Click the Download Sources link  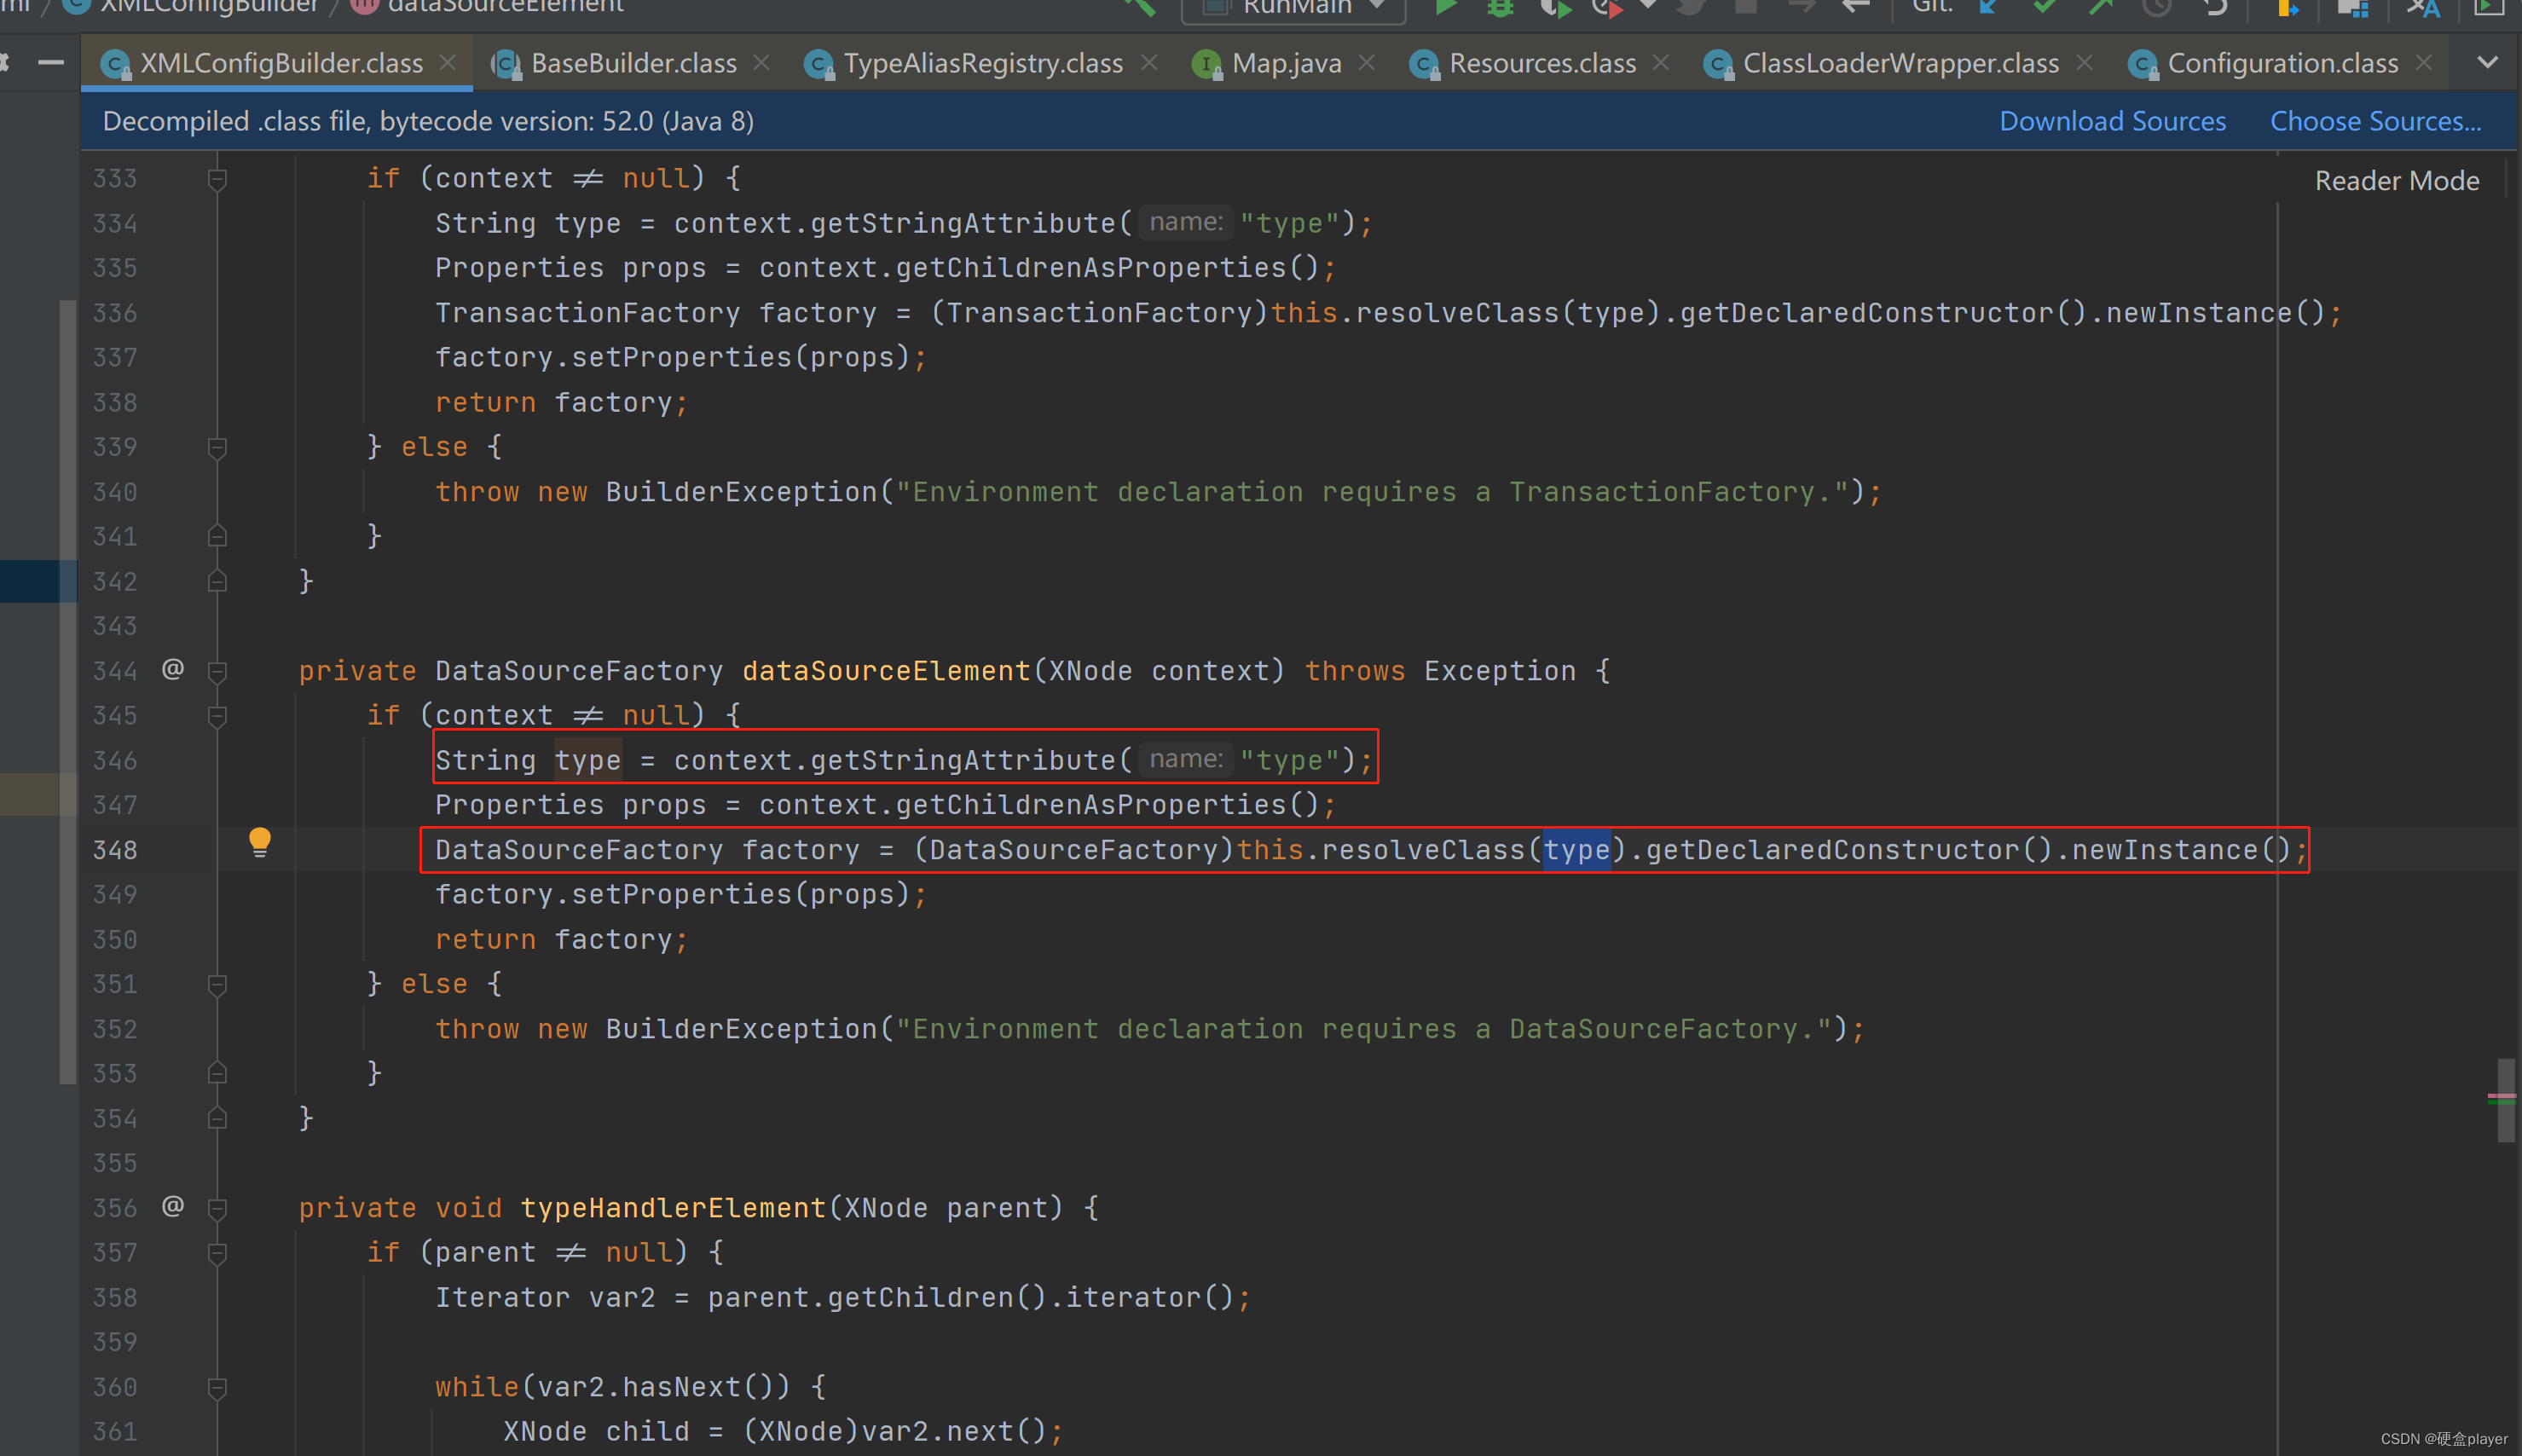[x=2112, y=120]
